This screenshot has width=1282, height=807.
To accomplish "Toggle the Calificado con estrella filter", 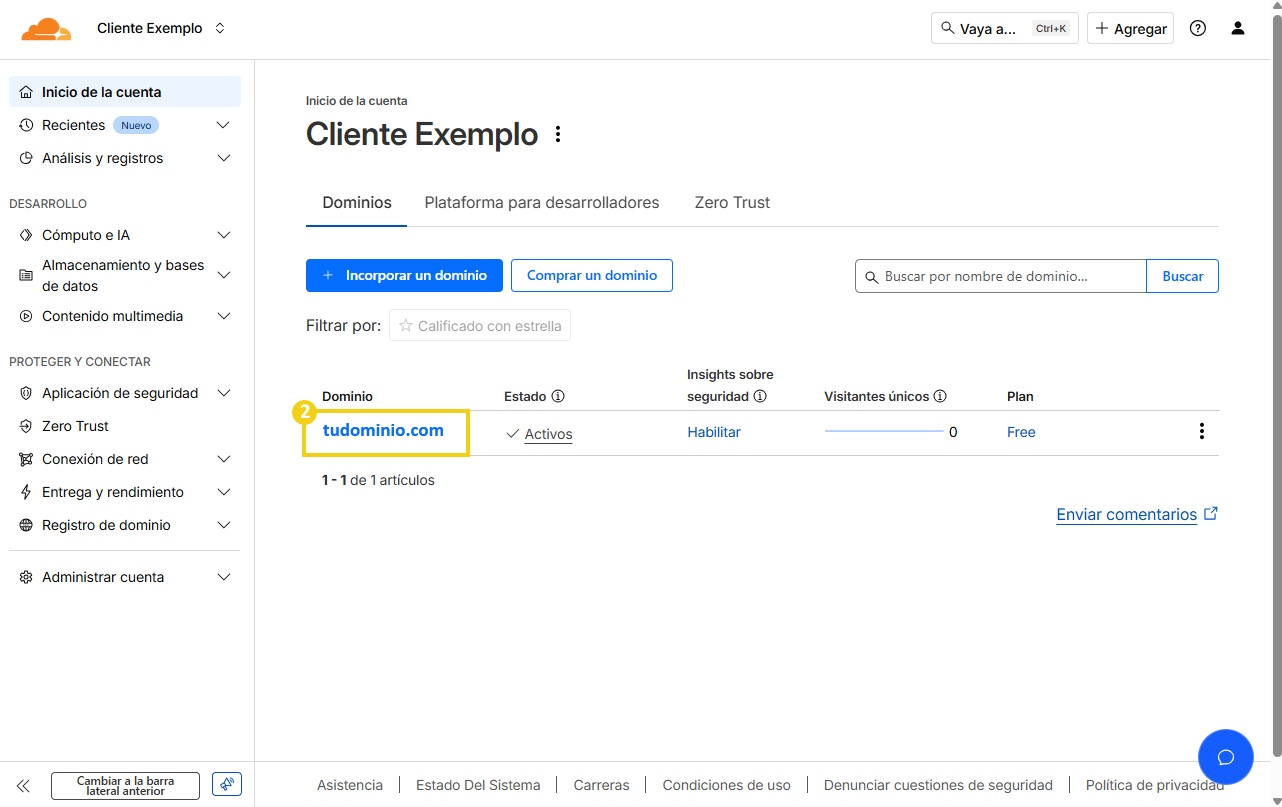I will coord(479,325).
